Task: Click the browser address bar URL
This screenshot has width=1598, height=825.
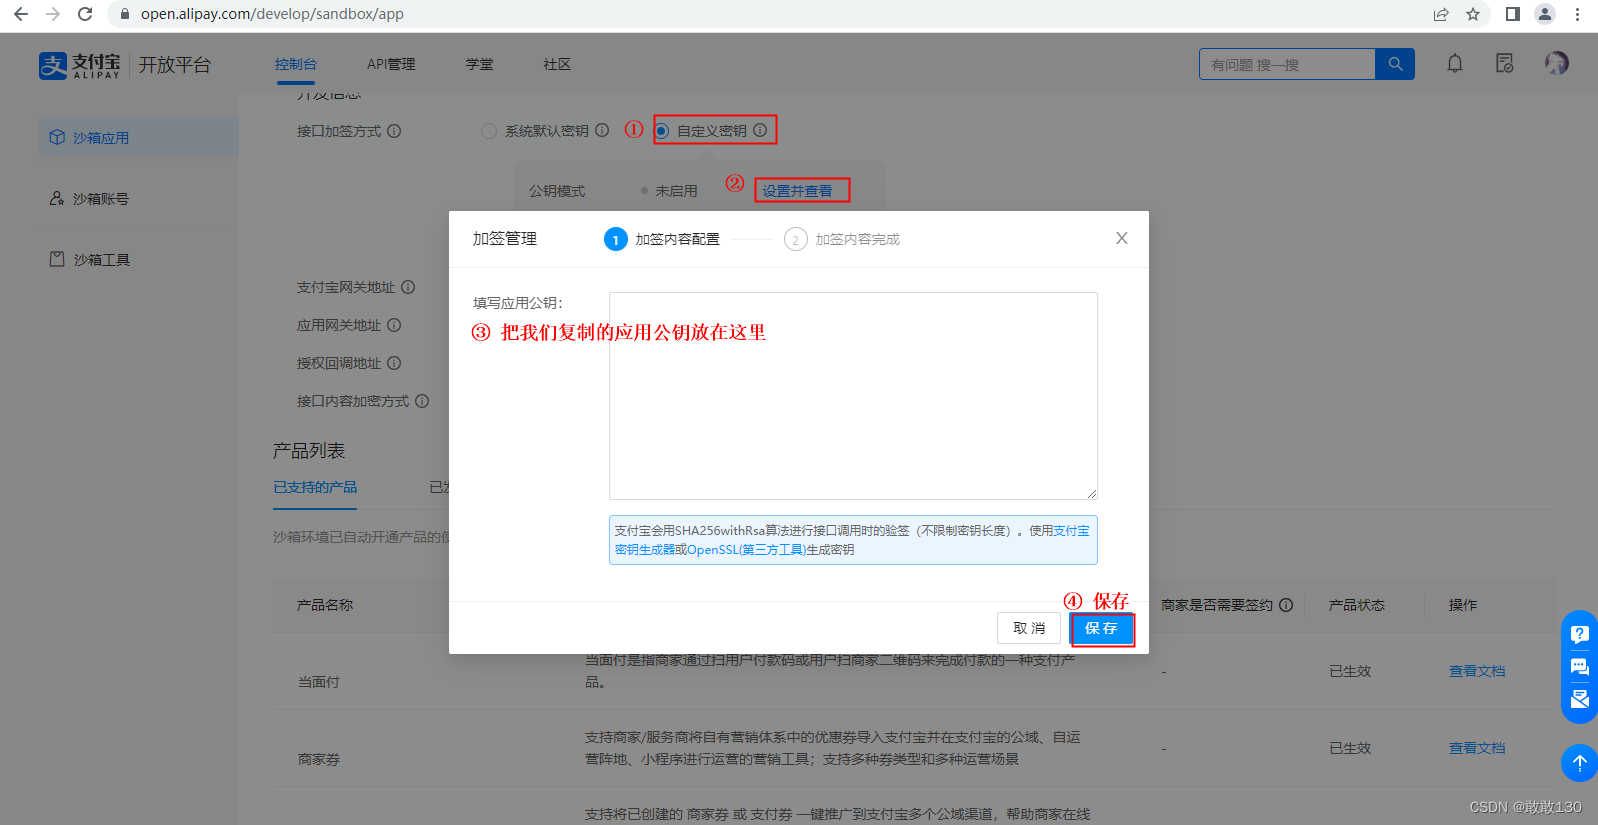Action: 272,14
